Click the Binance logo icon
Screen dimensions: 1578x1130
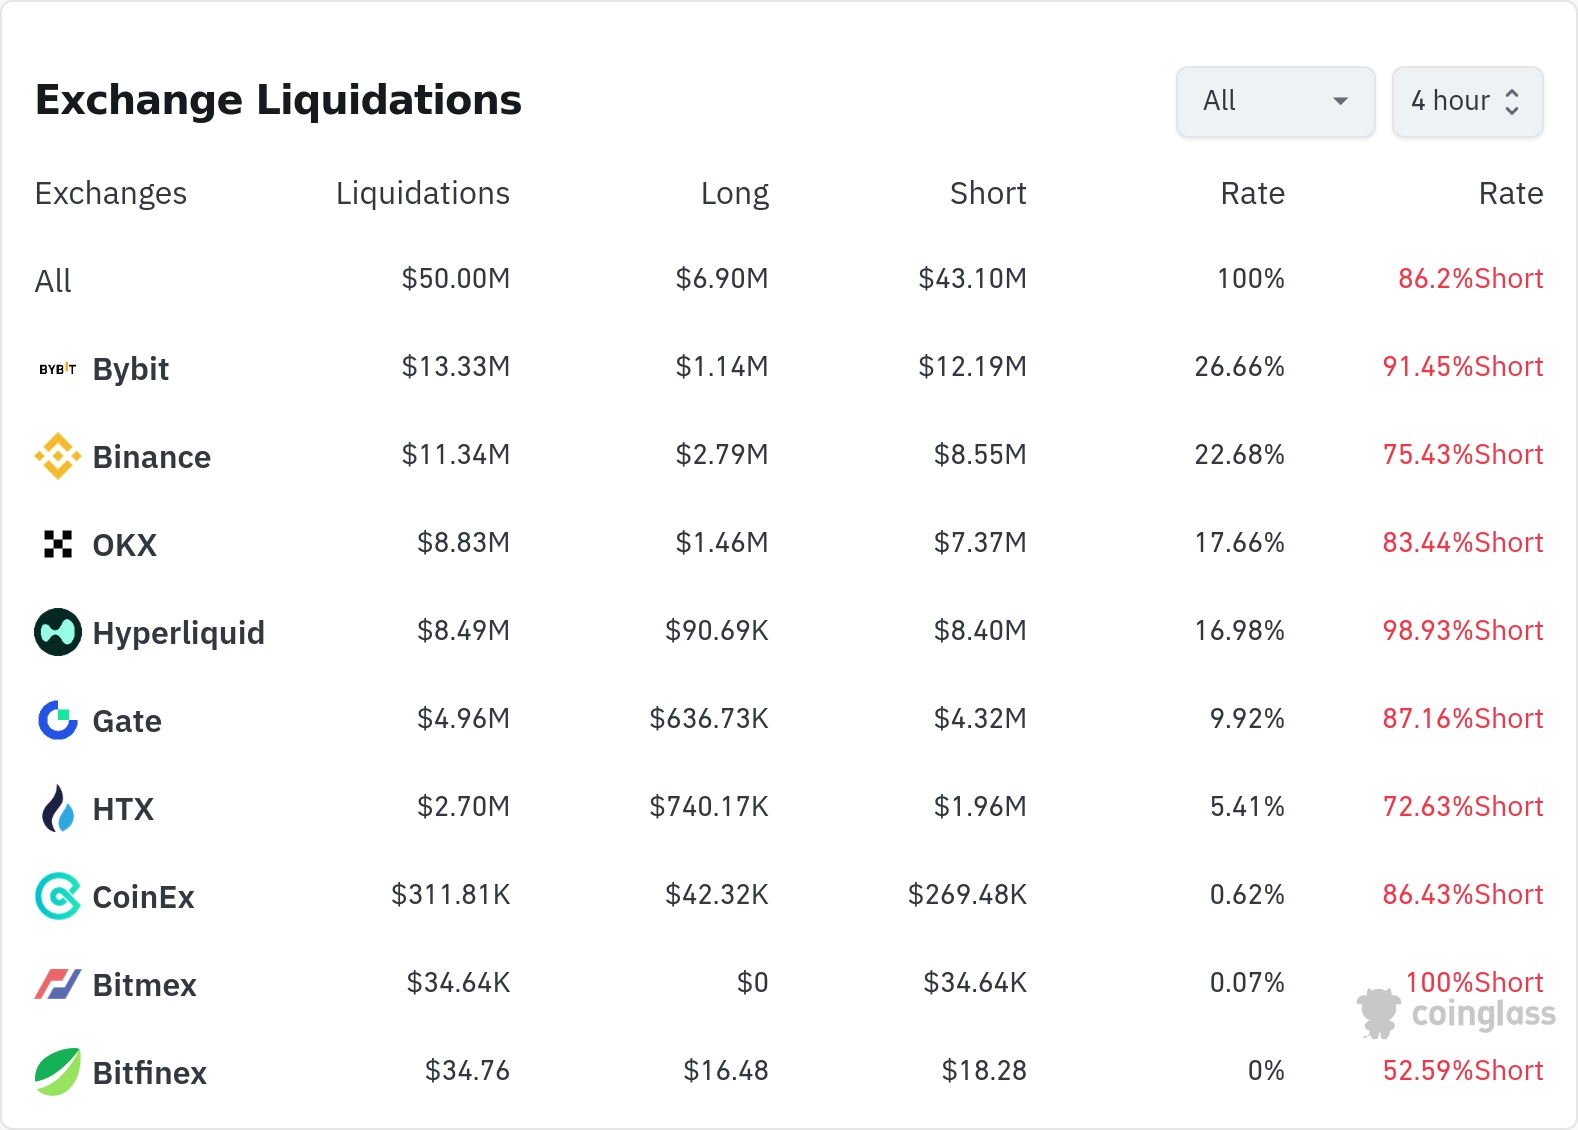coord(58,456)
